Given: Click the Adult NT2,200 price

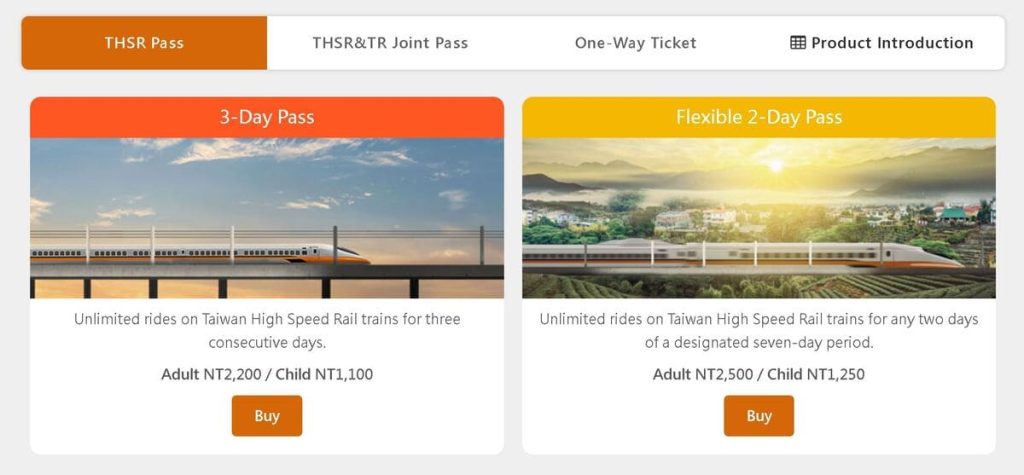Looking at the screenshot, I should (207, 375).
